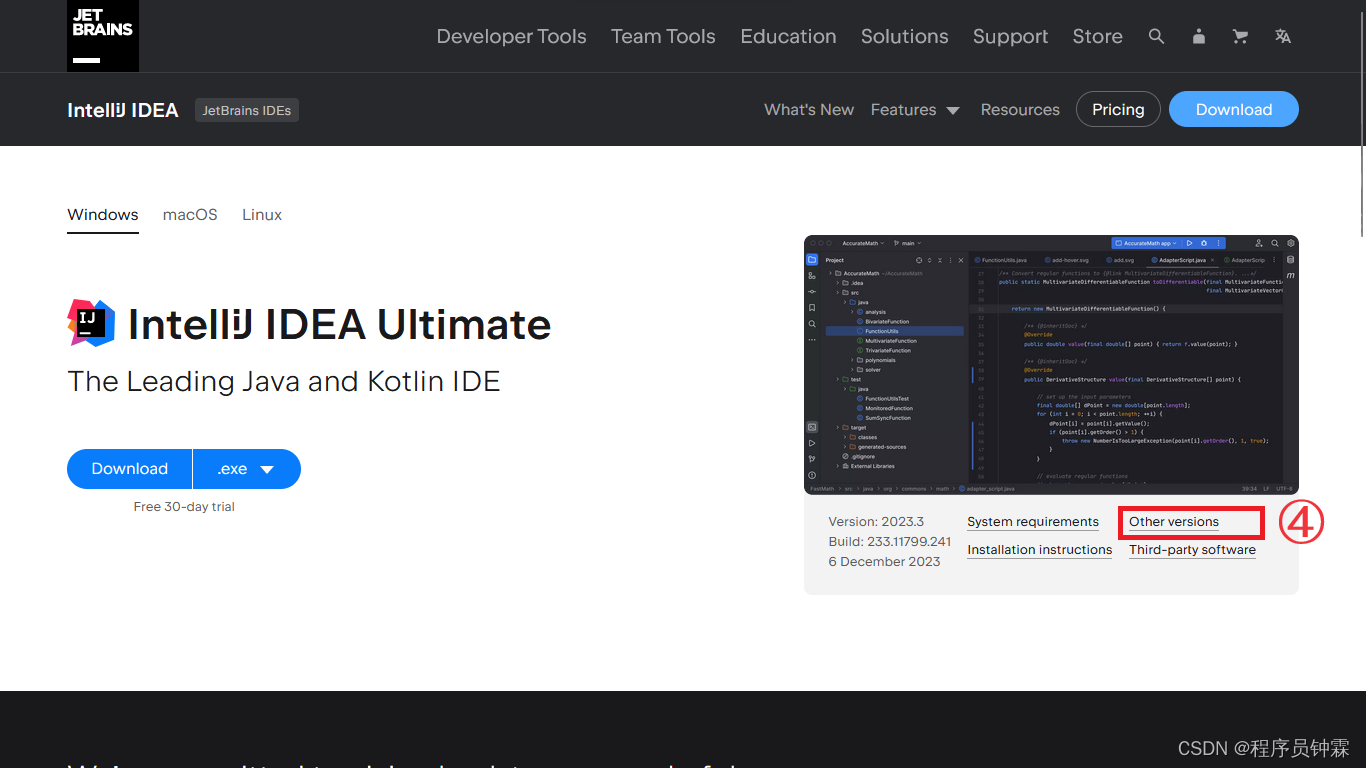The width and height of the screenshot is (1366, 768).
Task: Click the blue Download button for Ultimate
Action: pyautogui.click(x=129, y=469)
